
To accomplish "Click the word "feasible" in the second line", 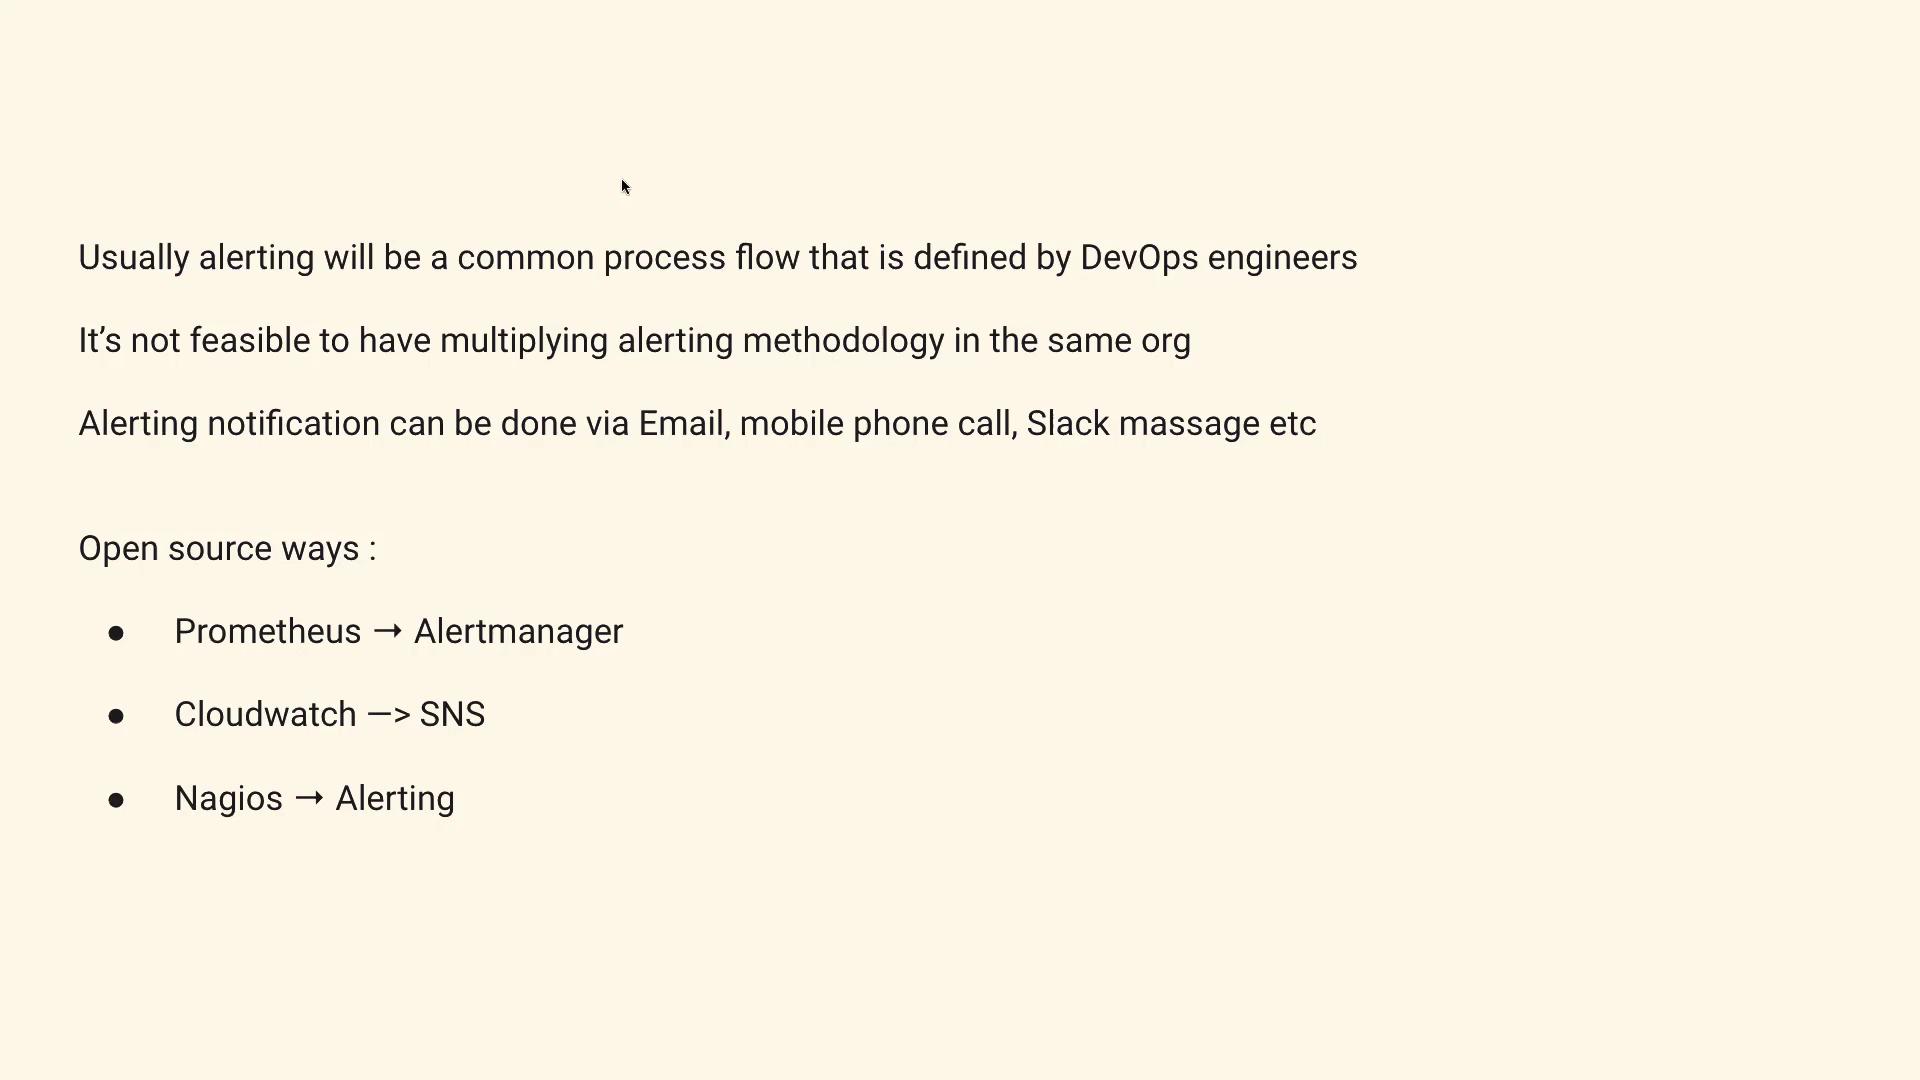I will click(x=250, y=341).
